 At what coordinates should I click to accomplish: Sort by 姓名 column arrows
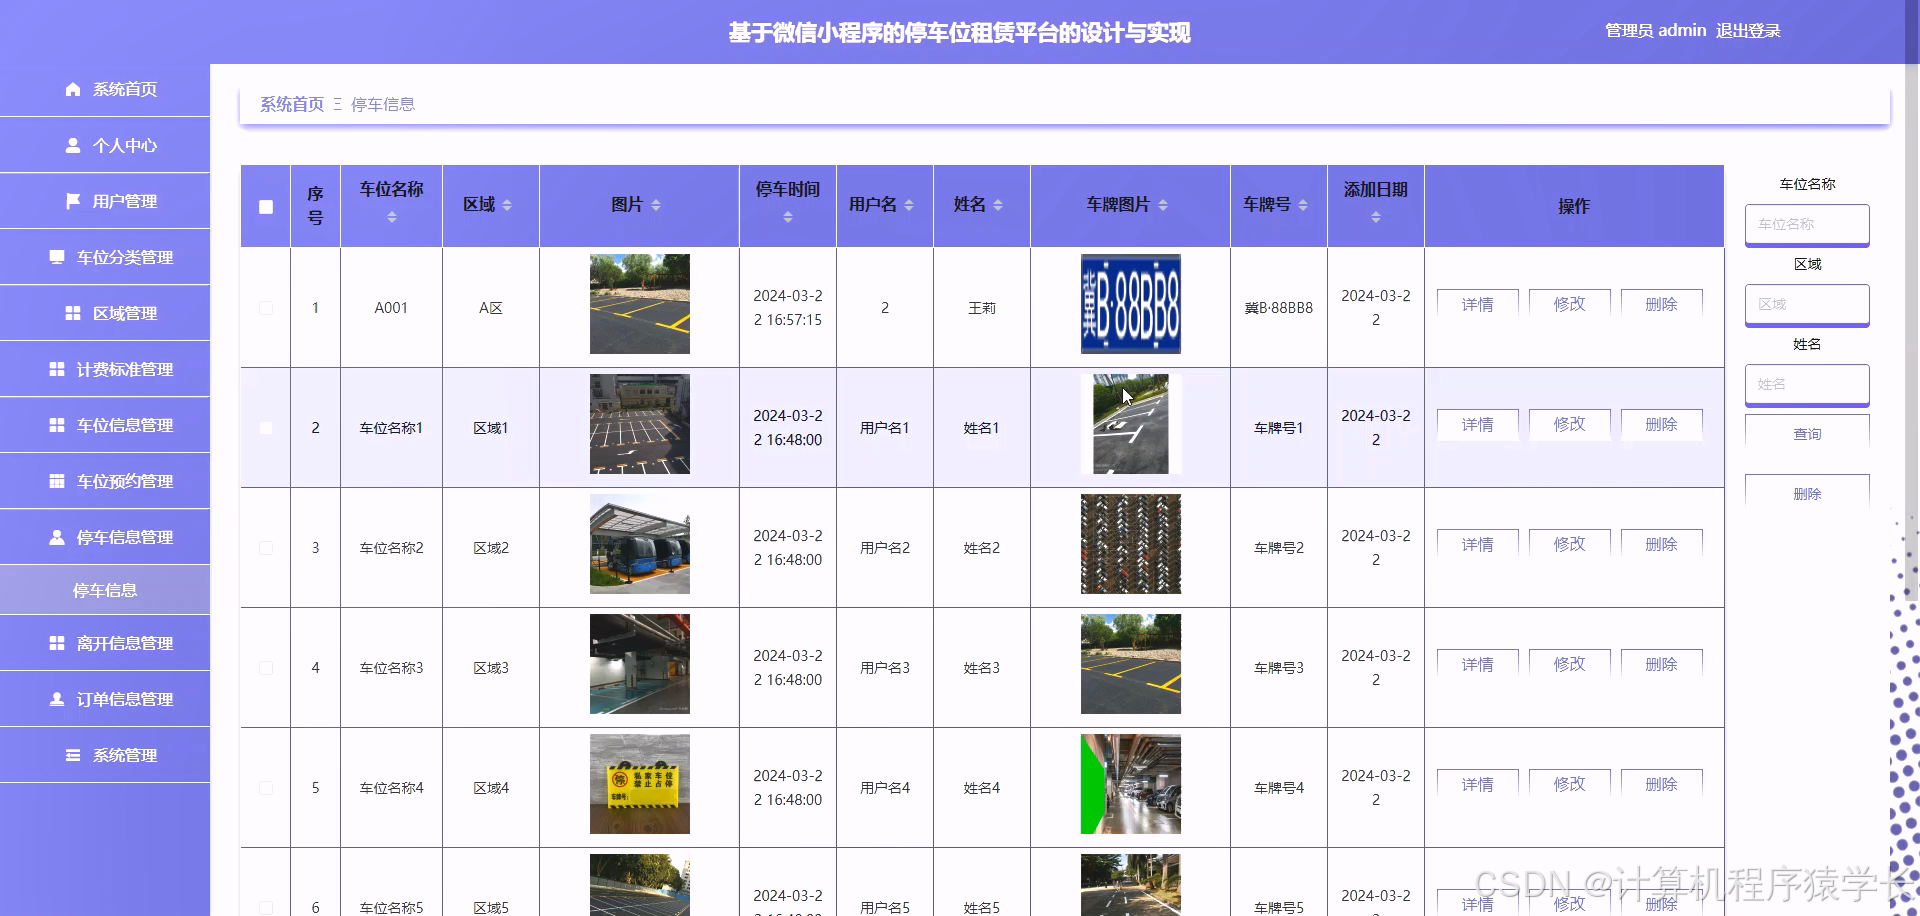click(x=998, y=205)
